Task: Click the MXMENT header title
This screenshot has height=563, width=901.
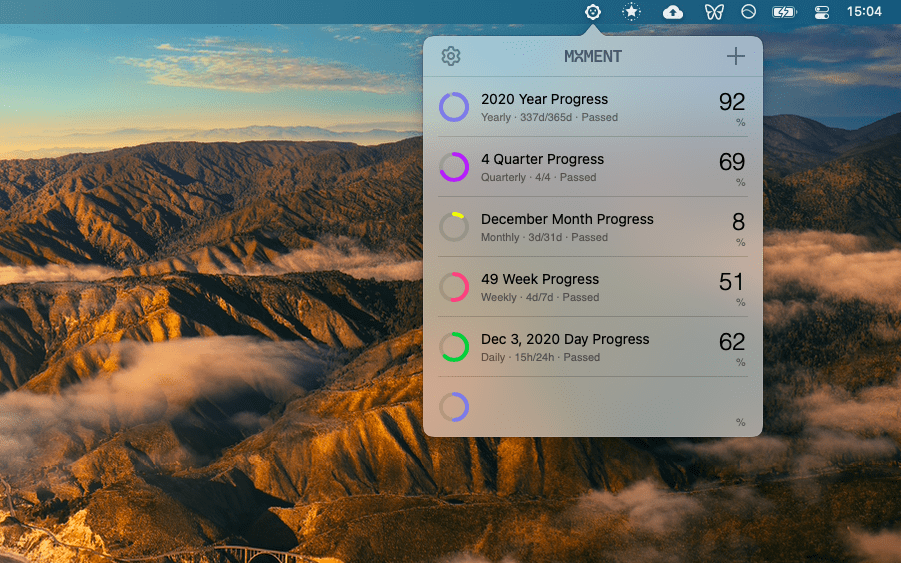Action: (593, 56)
